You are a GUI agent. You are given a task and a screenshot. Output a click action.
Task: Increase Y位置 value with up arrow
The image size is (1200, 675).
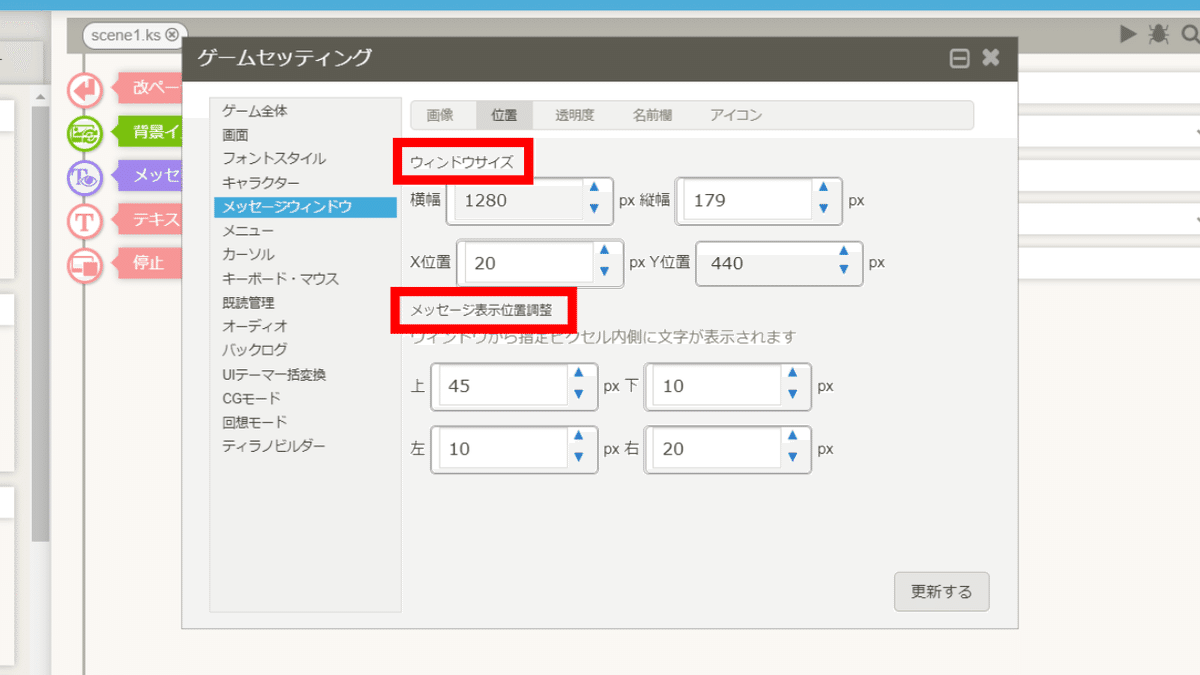tap(844, 250)
